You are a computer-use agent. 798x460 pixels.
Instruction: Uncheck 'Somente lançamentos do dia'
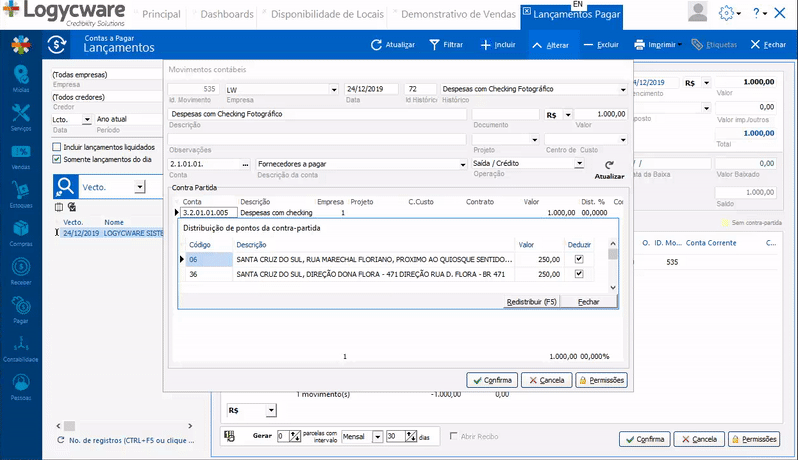click(x=57, y=158)
